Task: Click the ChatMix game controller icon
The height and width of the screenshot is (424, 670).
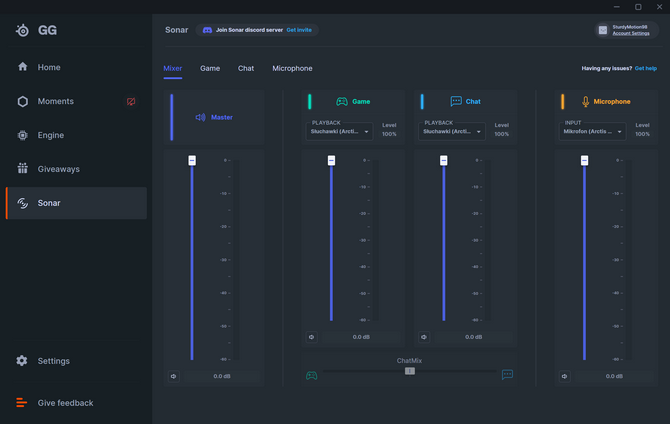Action: tap(311, 375)
